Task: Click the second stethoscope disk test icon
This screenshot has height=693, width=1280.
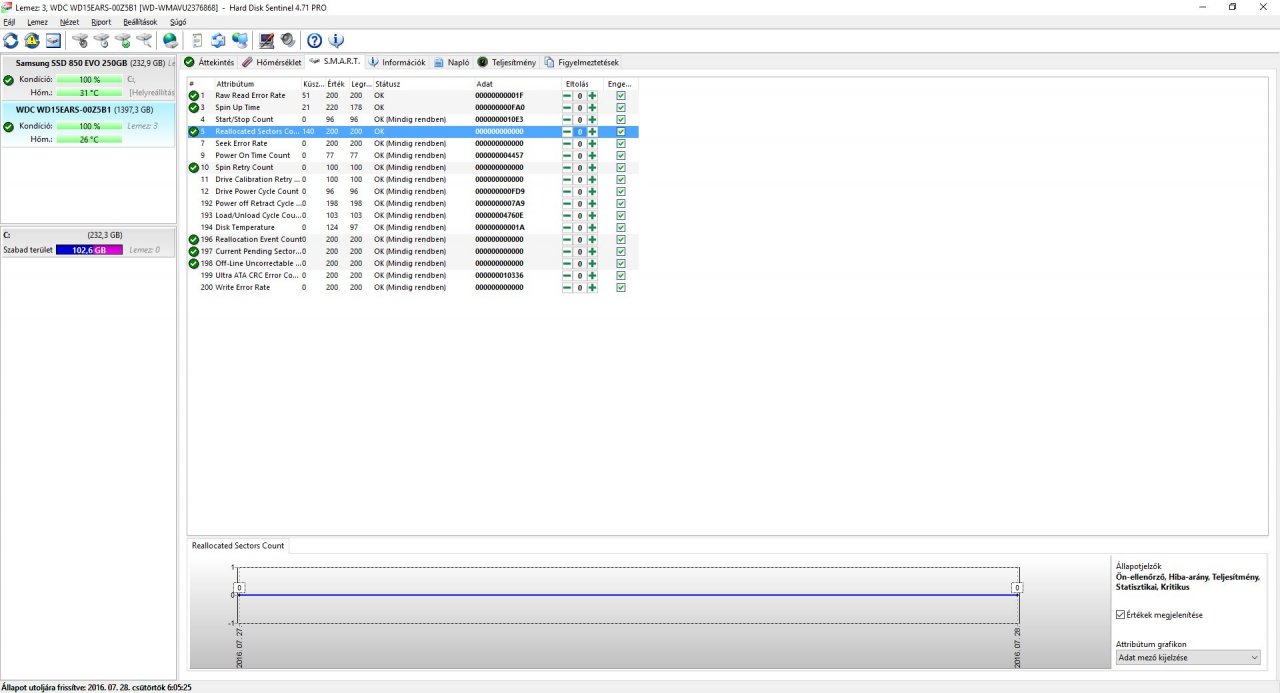Action: click(x=101, y=40)
